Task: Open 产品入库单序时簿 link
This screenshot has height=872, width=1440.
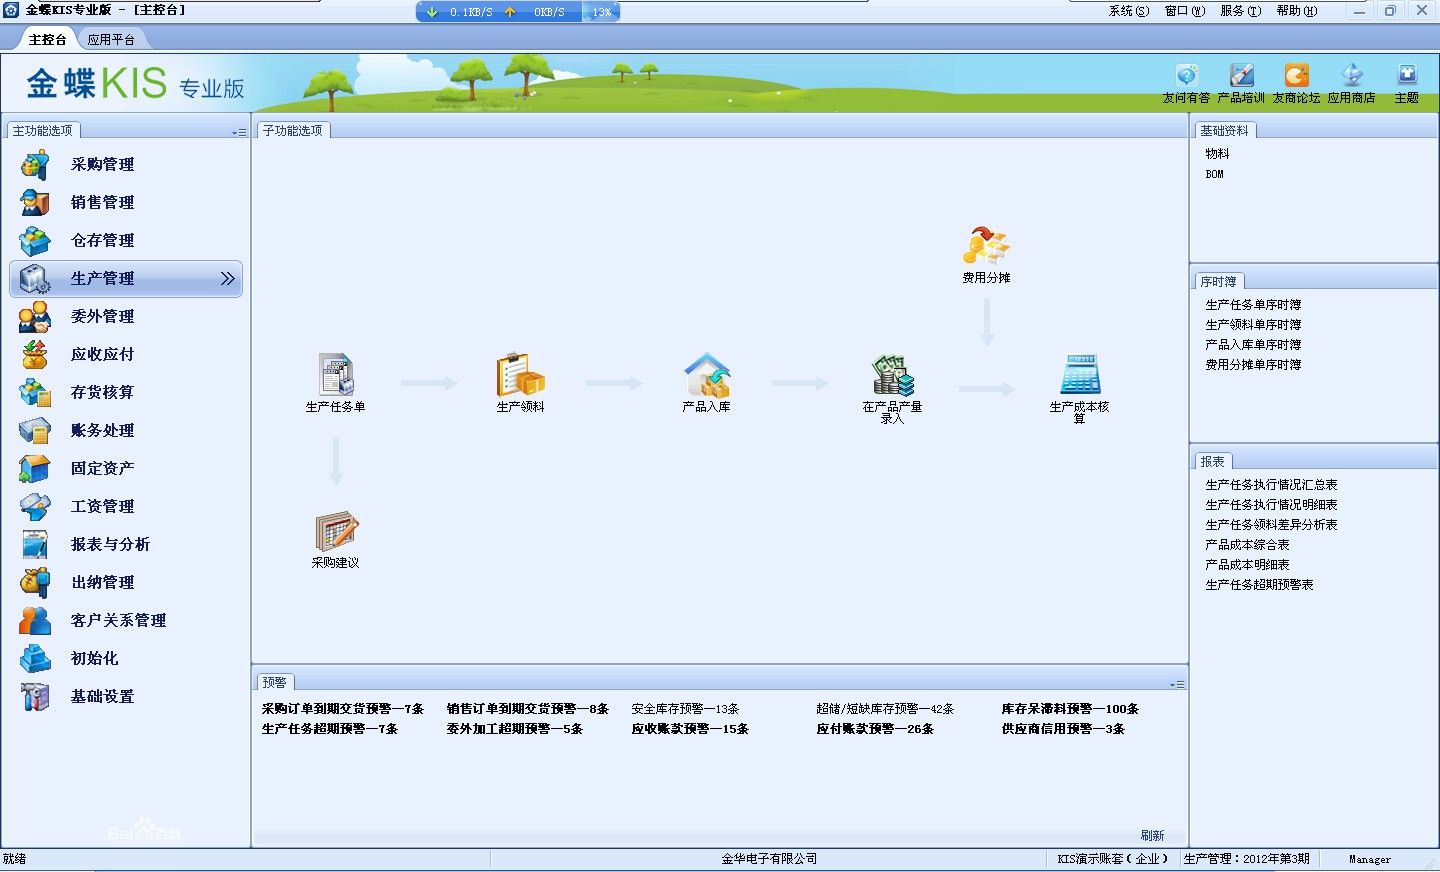Action: coord(1253,345)
